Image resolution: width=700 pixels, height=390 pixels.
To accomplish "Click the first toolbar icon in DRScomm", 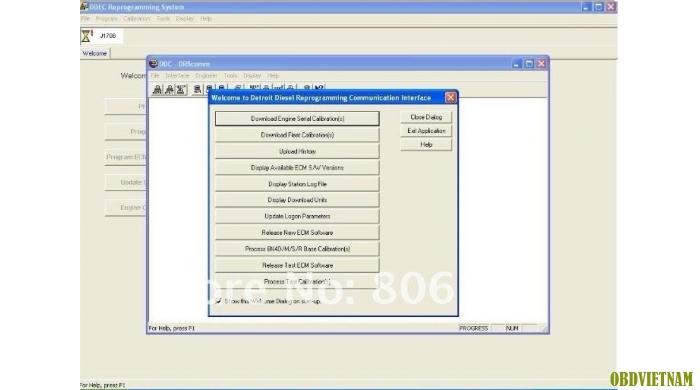I will [157, 90].
